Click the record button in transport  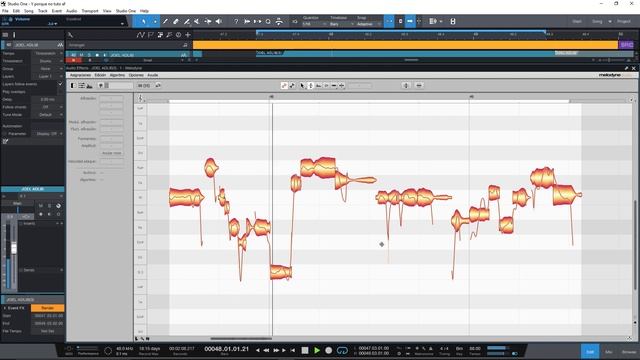(329, 350)
